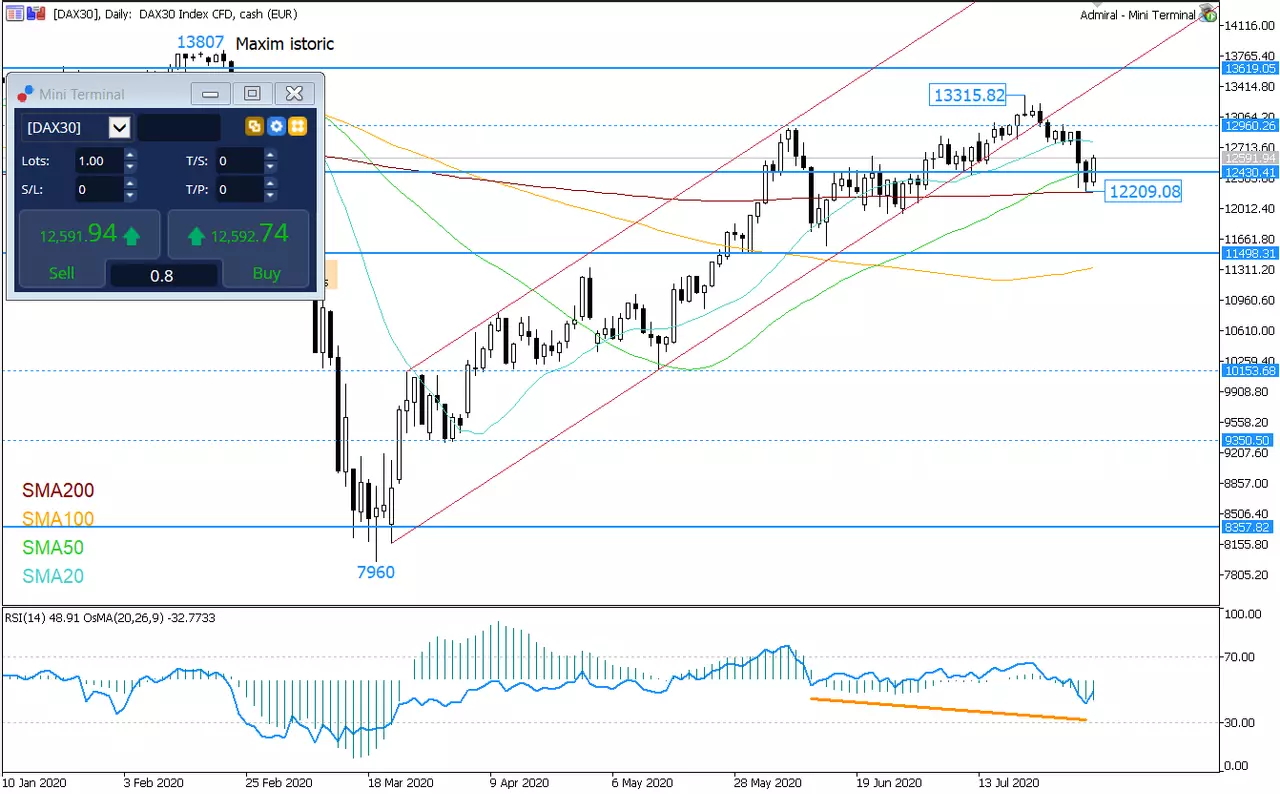Decrease T/S value with down arrow

[270, 167]
